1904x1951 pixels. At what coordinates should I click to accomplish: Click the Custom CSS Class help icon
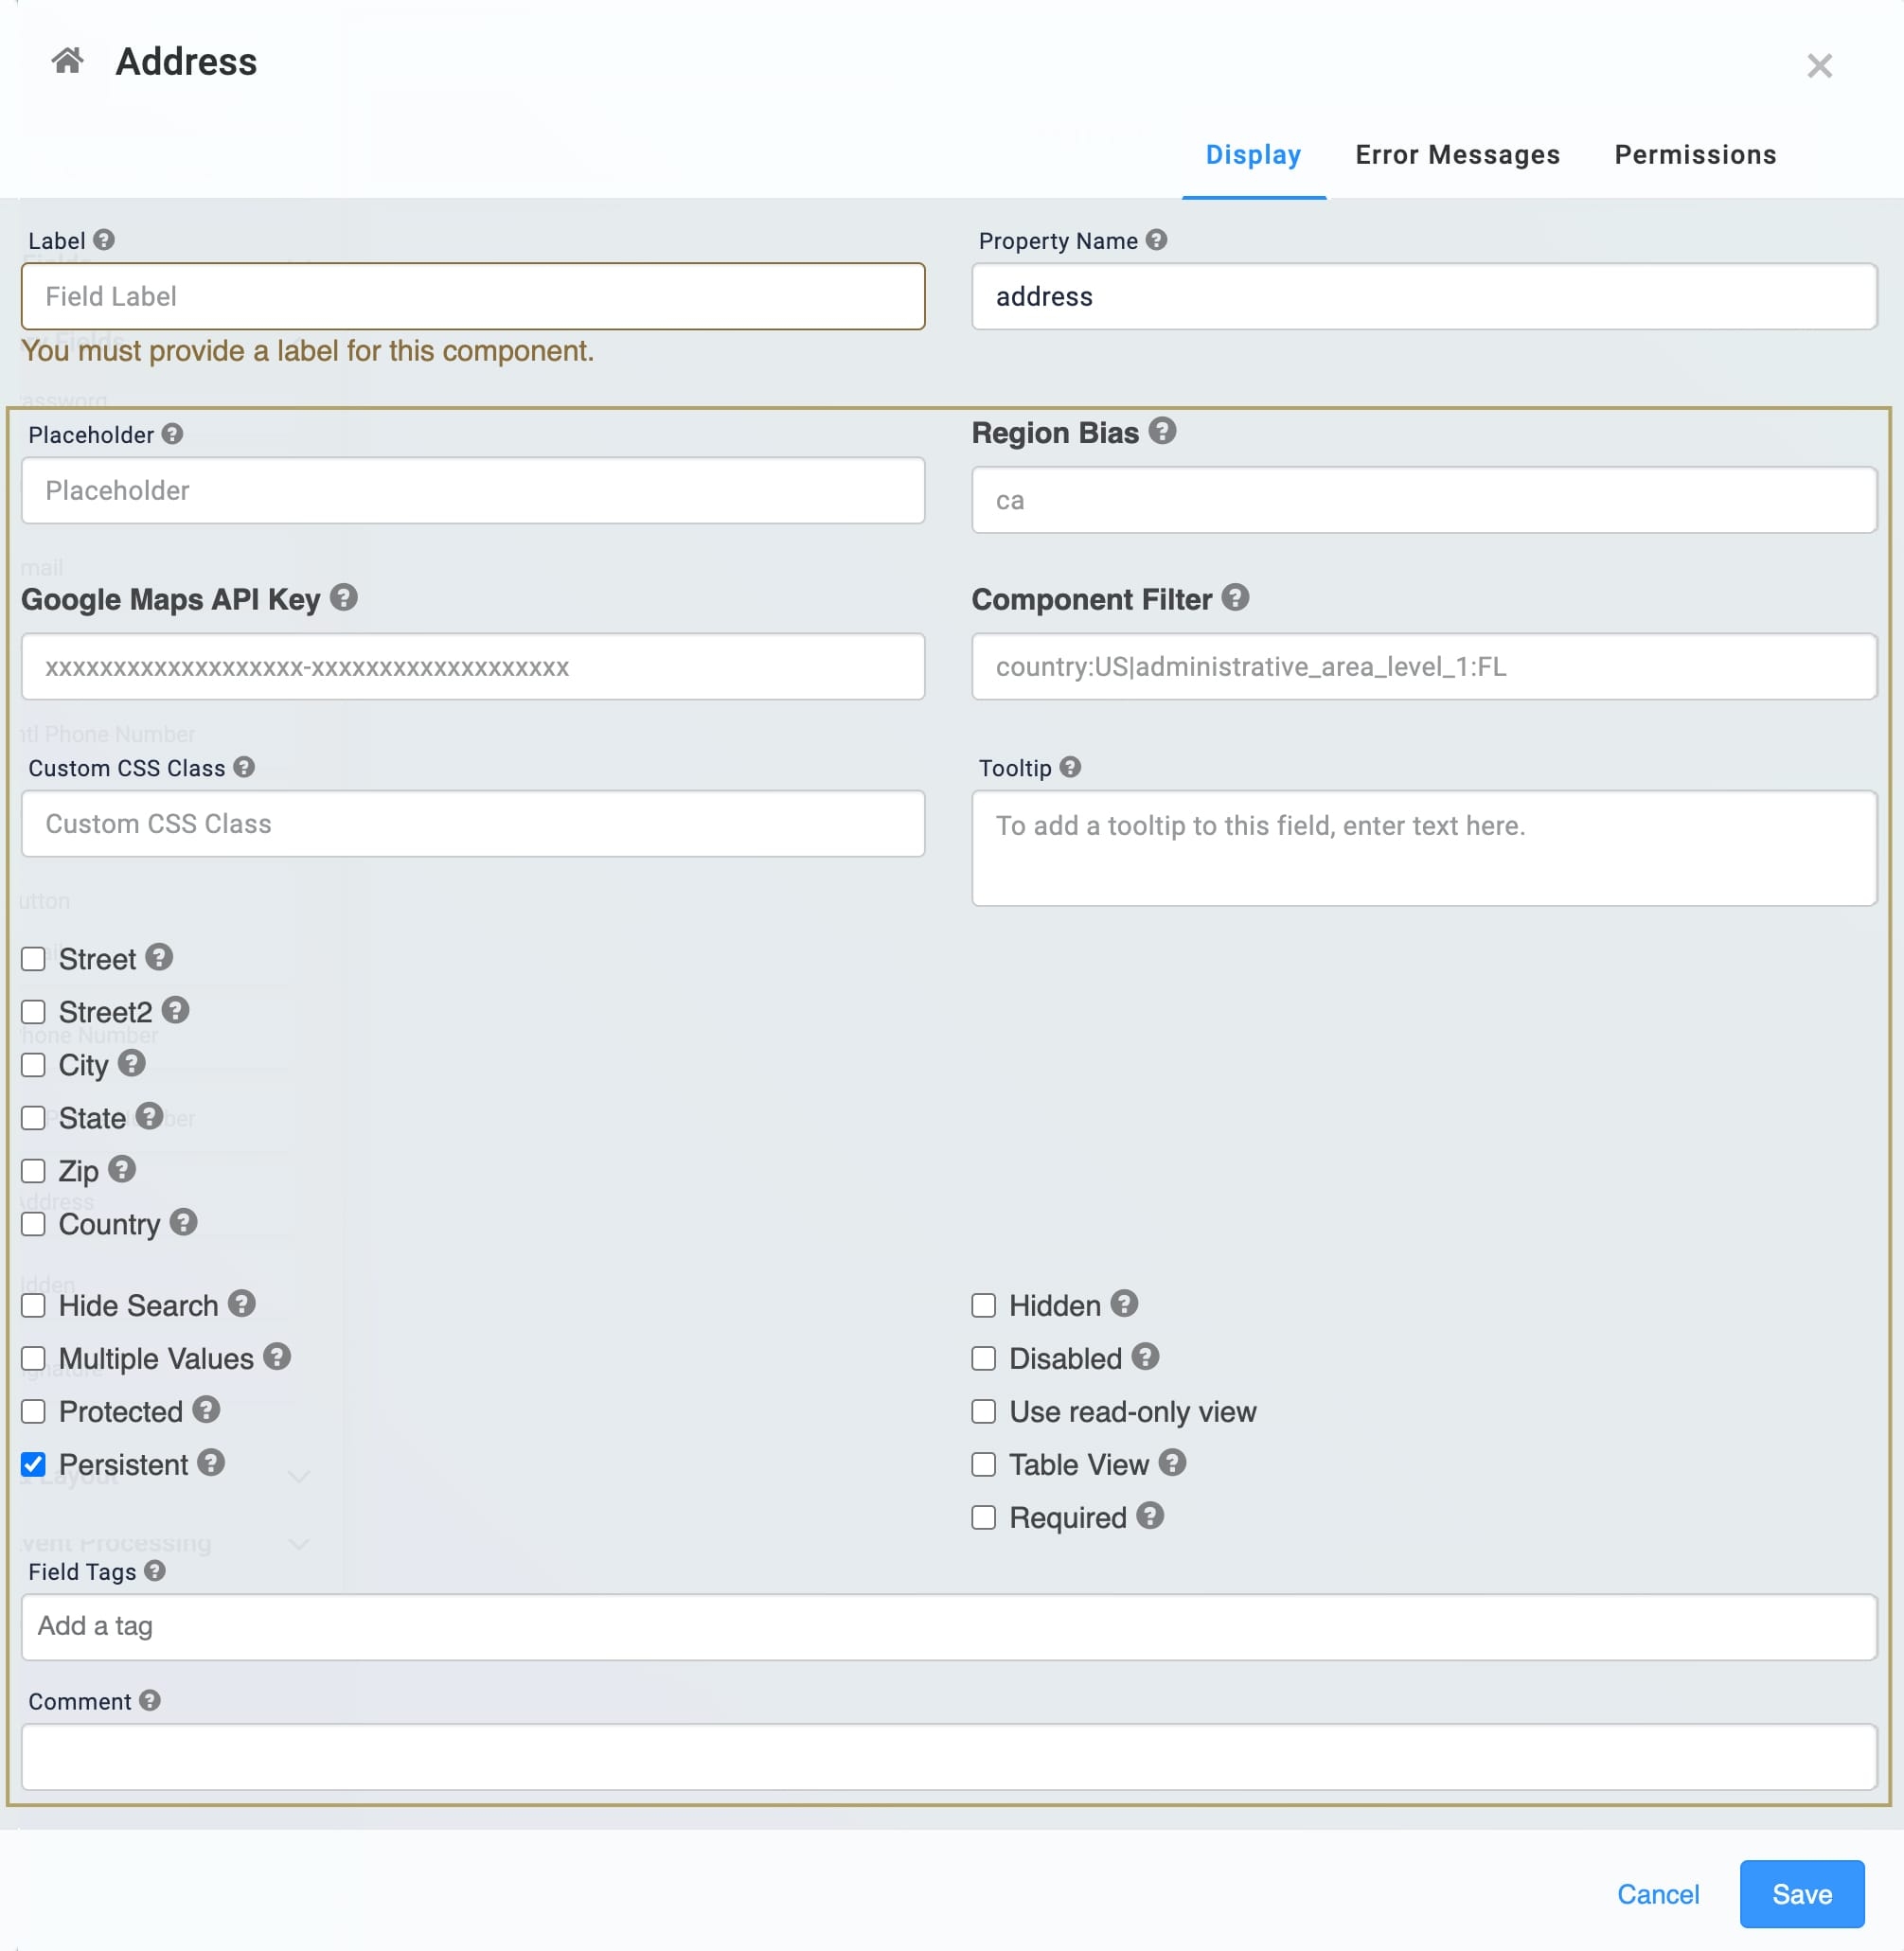244,767
